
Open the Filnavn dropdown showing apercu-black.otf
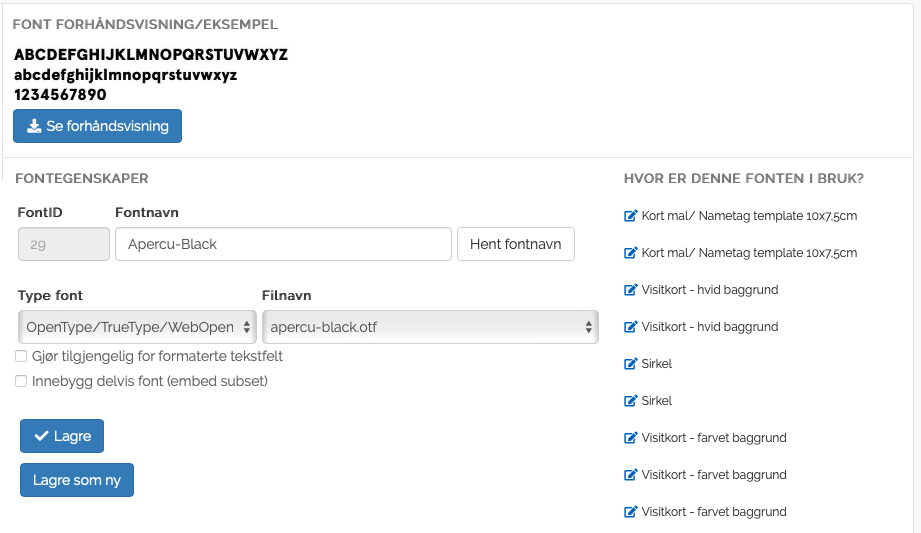point(429,327)
